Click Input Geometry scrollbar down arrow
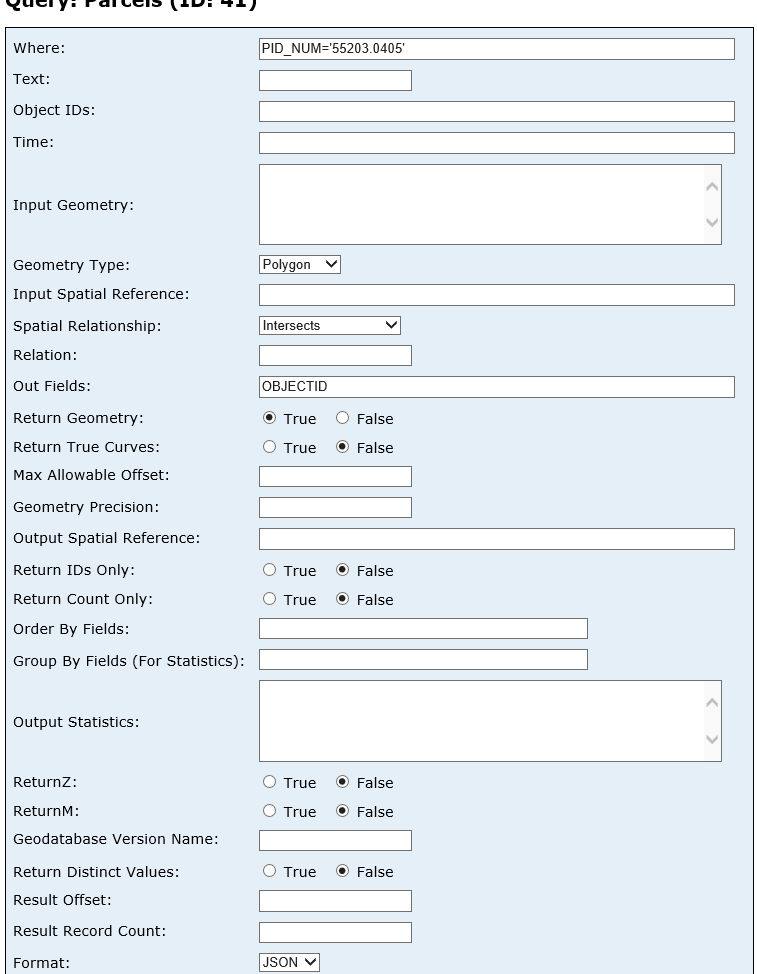This screenshot has width=757, height=974. (712, 222)
